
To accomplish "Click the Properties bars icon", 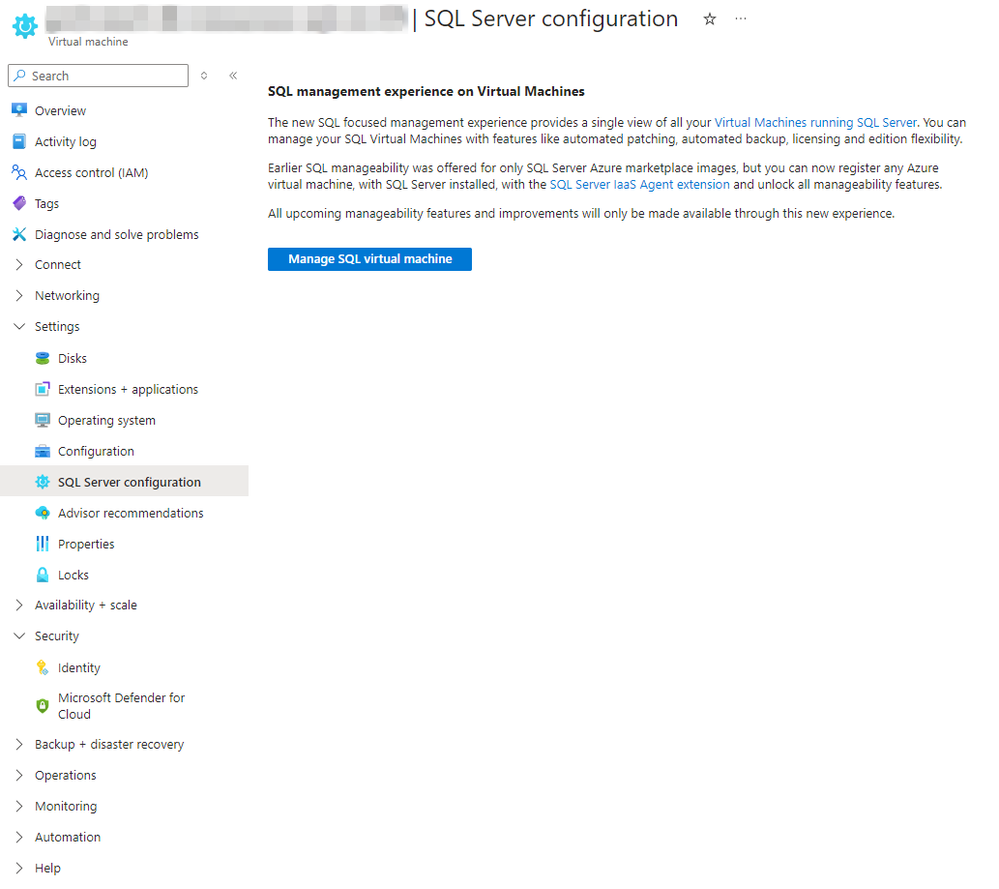I will pos(43,544).
